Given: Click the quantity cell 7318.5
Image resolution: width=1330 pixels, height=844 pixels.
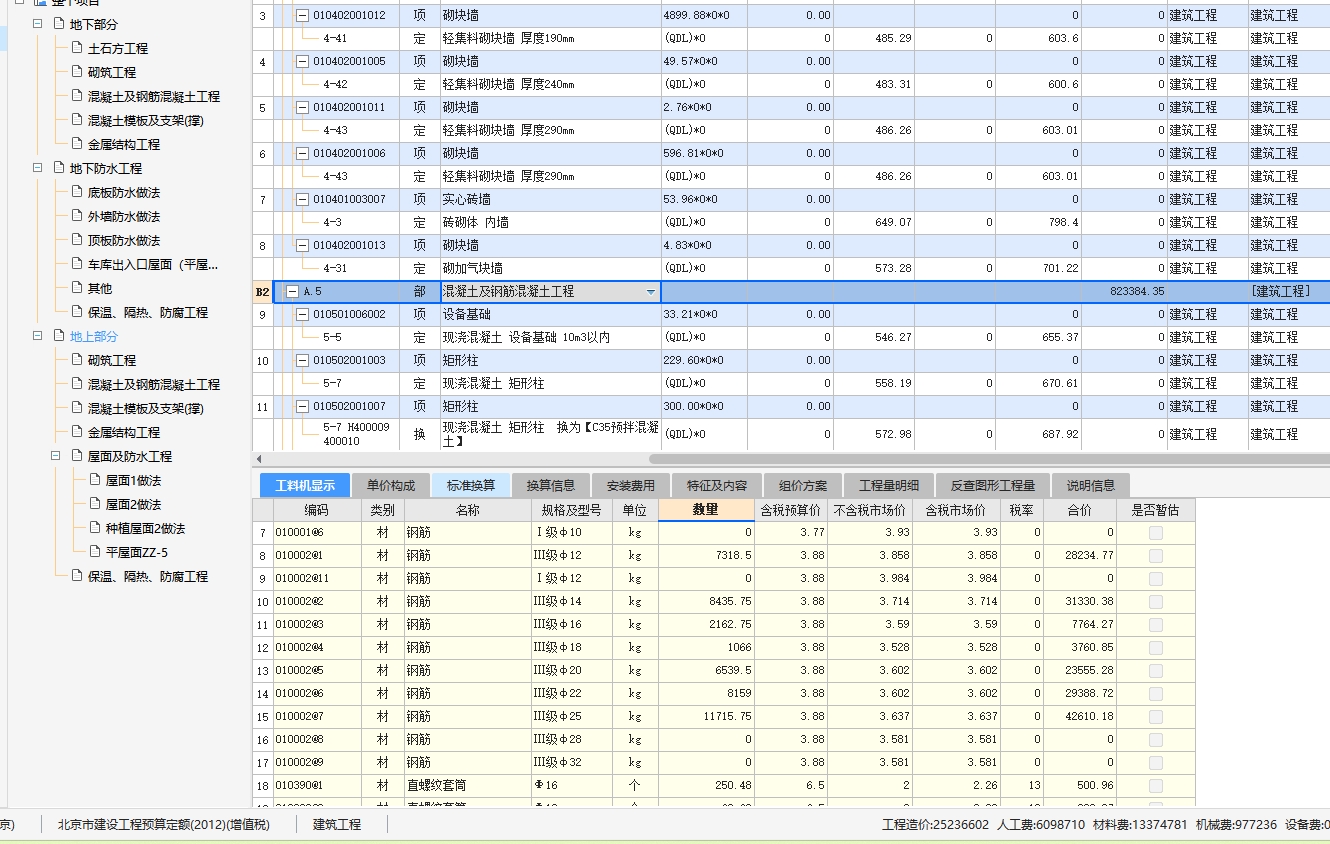Looking at the screenshot, I should 706,556.
